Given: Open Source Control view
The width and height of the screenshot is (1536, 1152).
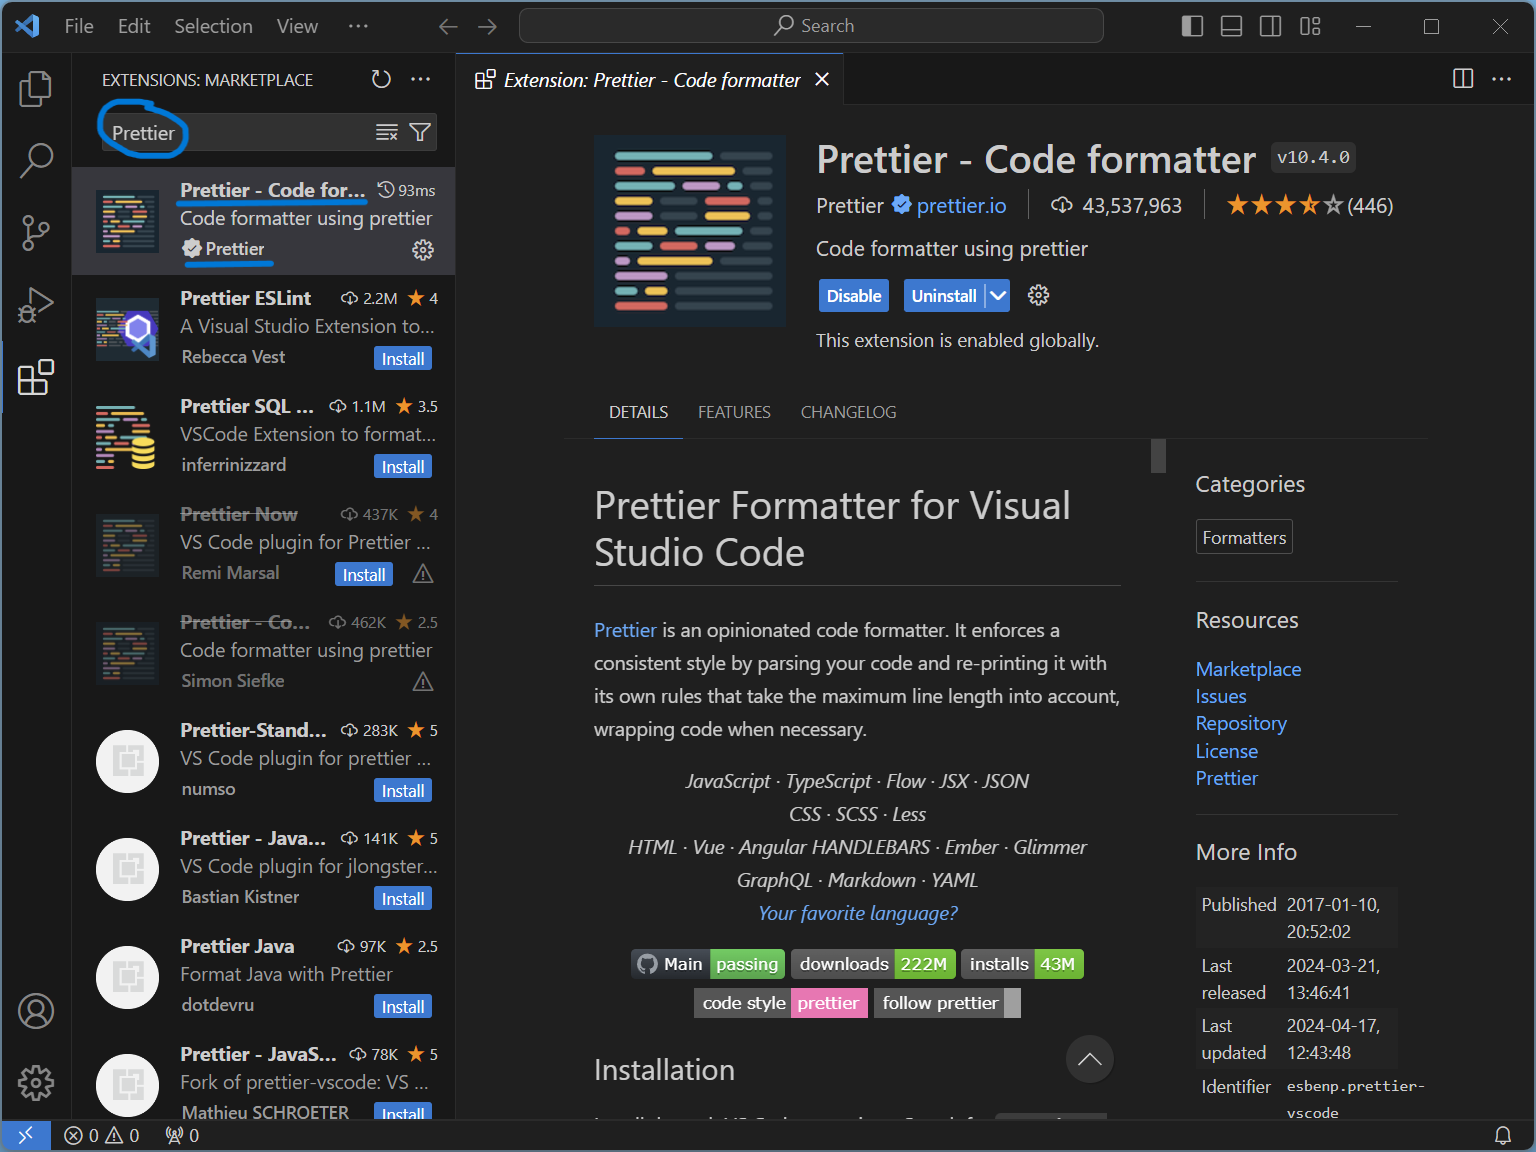Looking at the screenshot, I should [36, 233].
